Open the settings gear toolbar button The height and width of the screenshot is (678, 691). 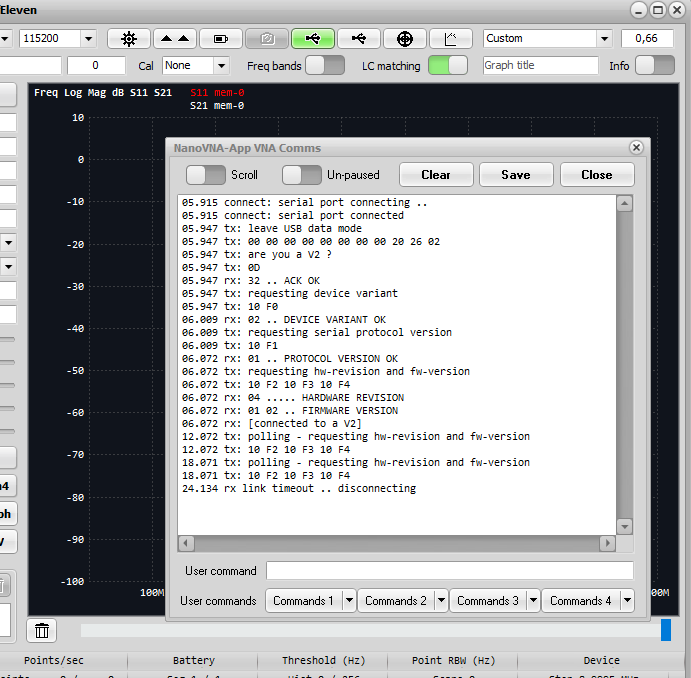129,39
